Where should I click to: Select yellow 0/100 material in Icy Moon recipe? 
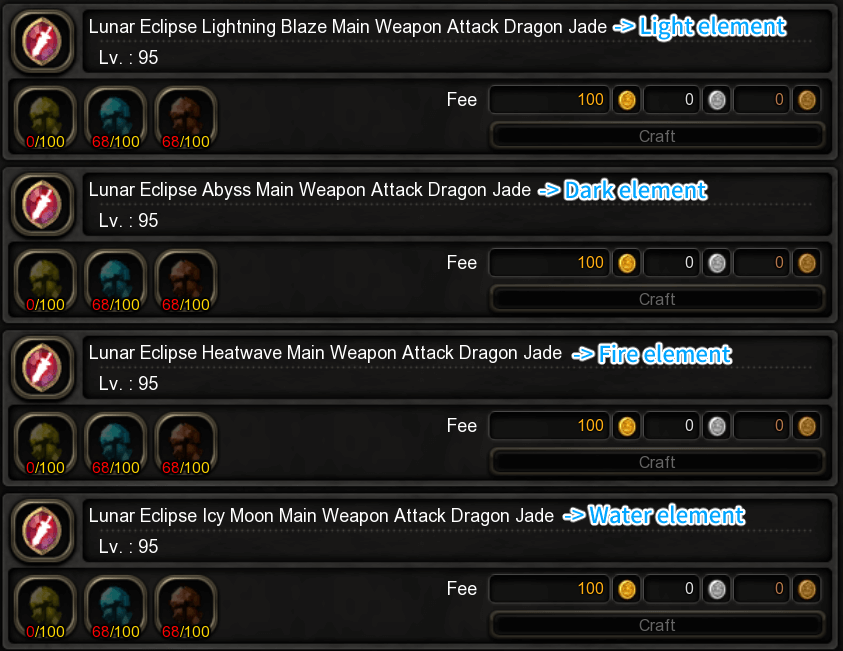point(46,607)
